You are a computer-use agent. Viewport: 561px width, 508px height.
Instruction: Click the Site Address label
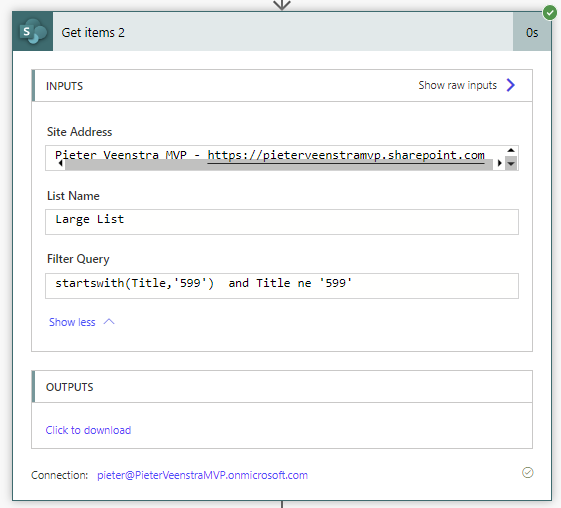(79, 132)
